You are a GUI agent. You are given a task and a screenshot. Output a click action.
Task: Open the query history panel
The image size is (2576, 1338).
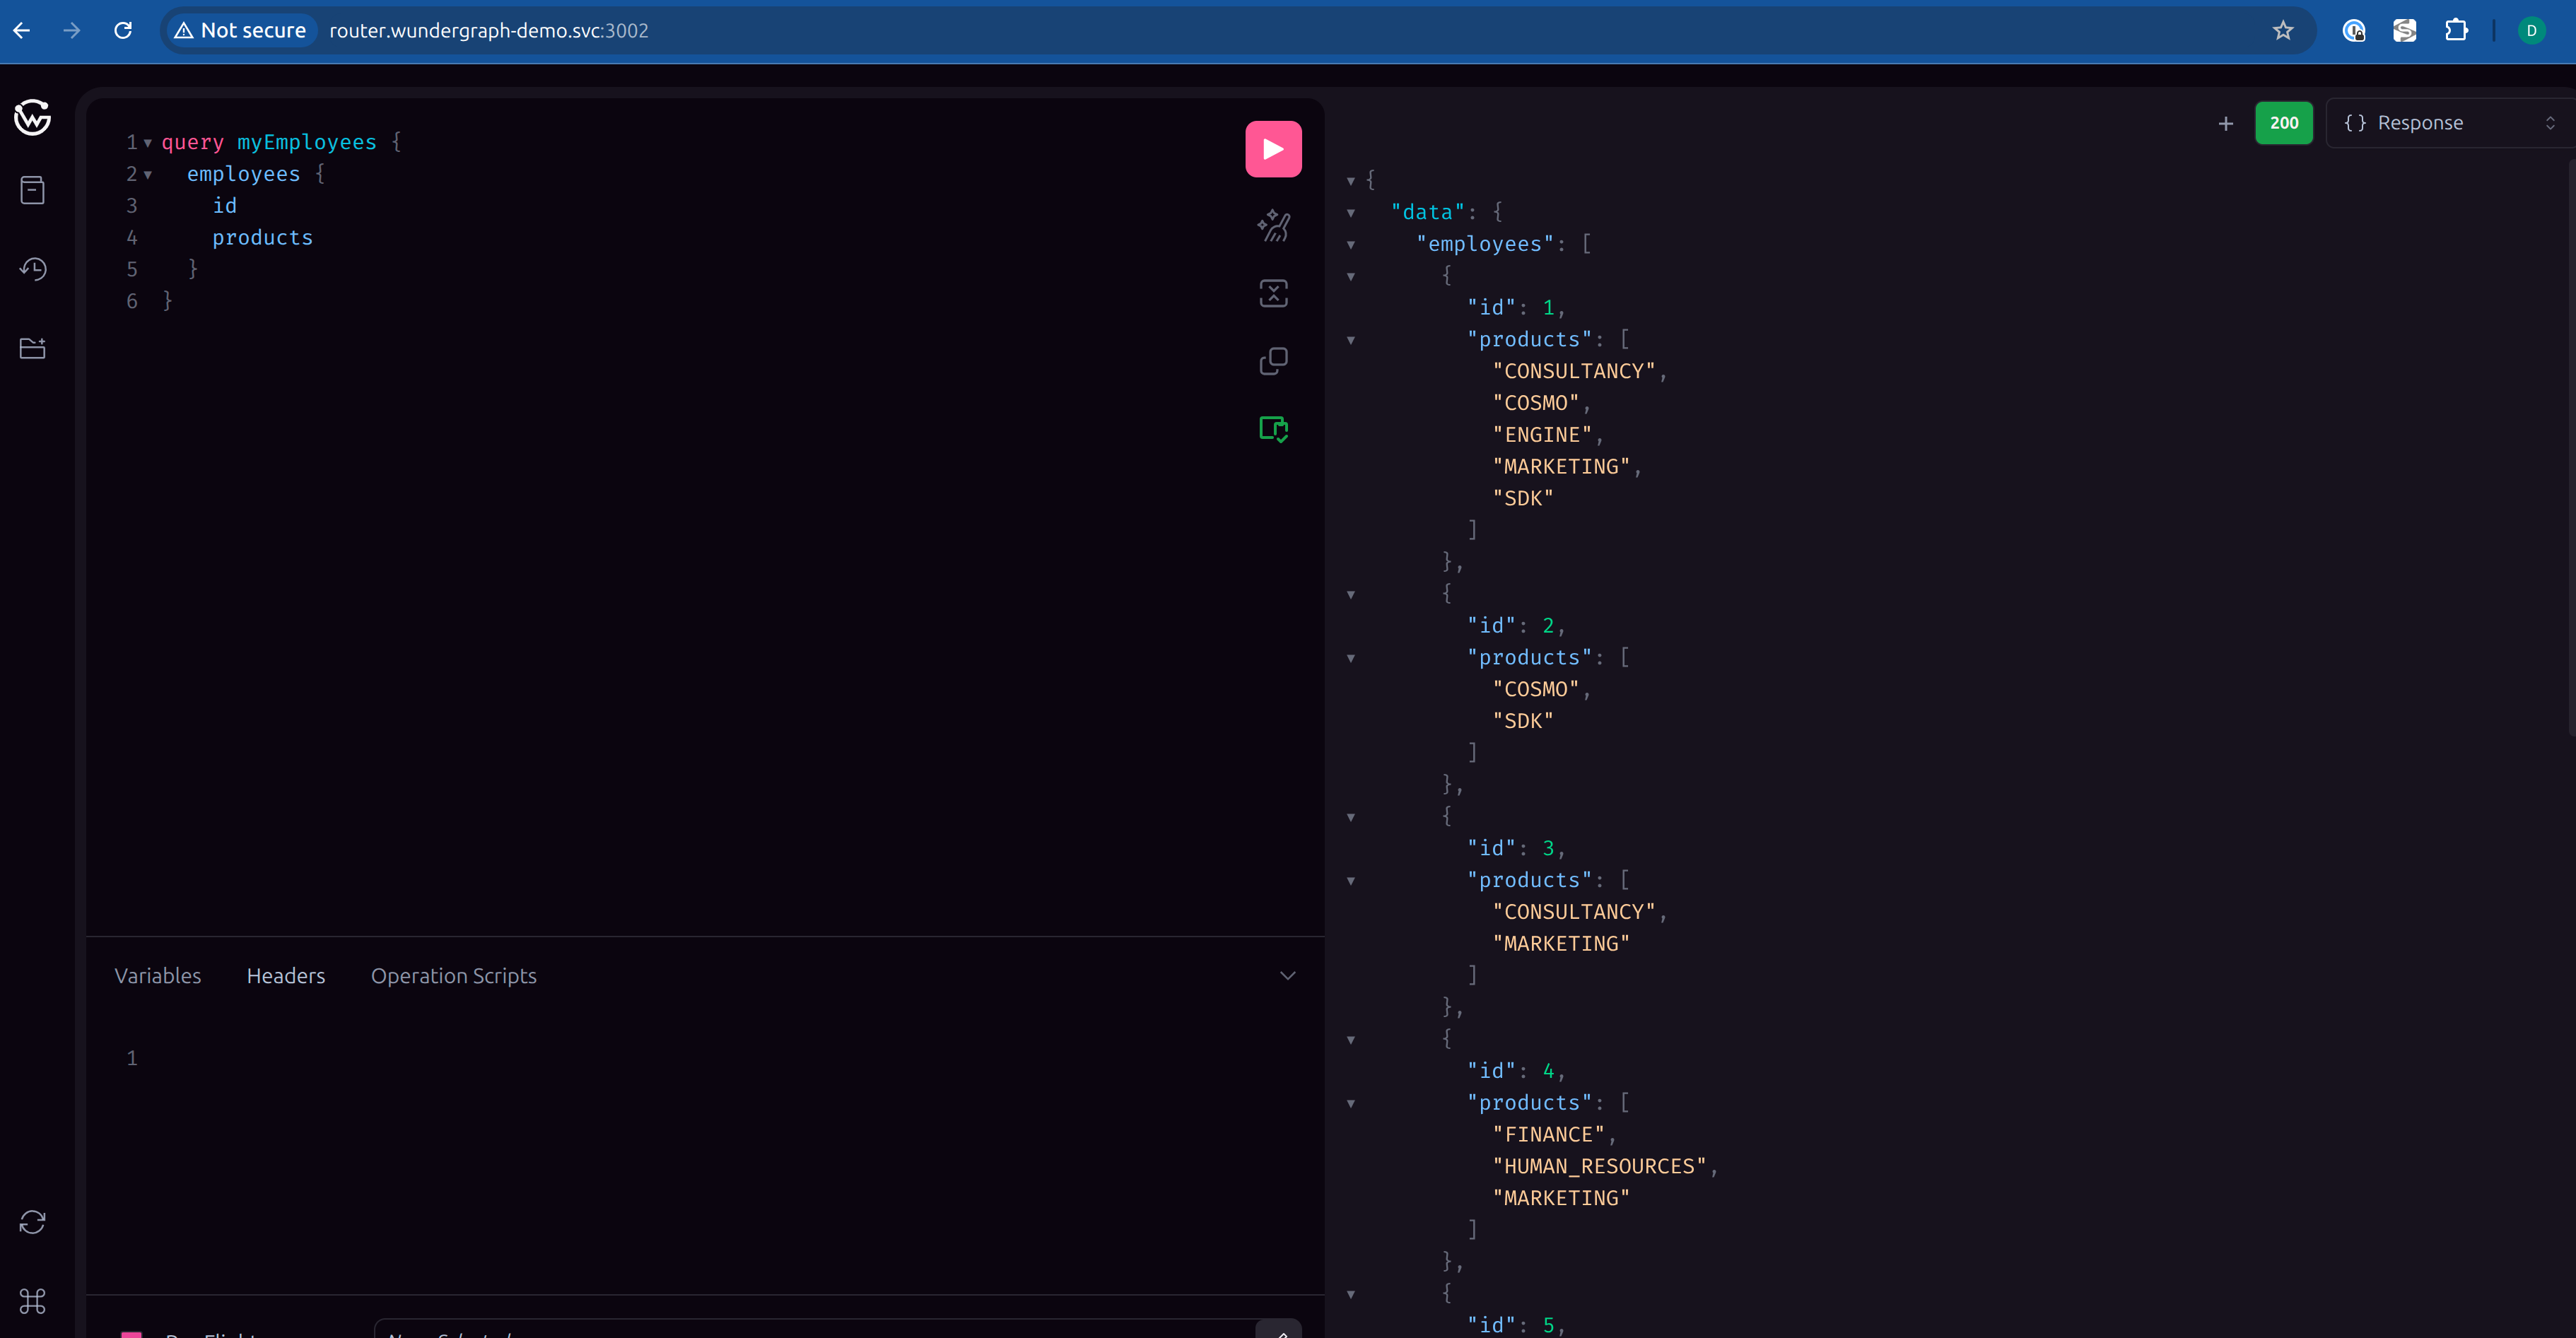pyautogui.click(x=33, y=269)
